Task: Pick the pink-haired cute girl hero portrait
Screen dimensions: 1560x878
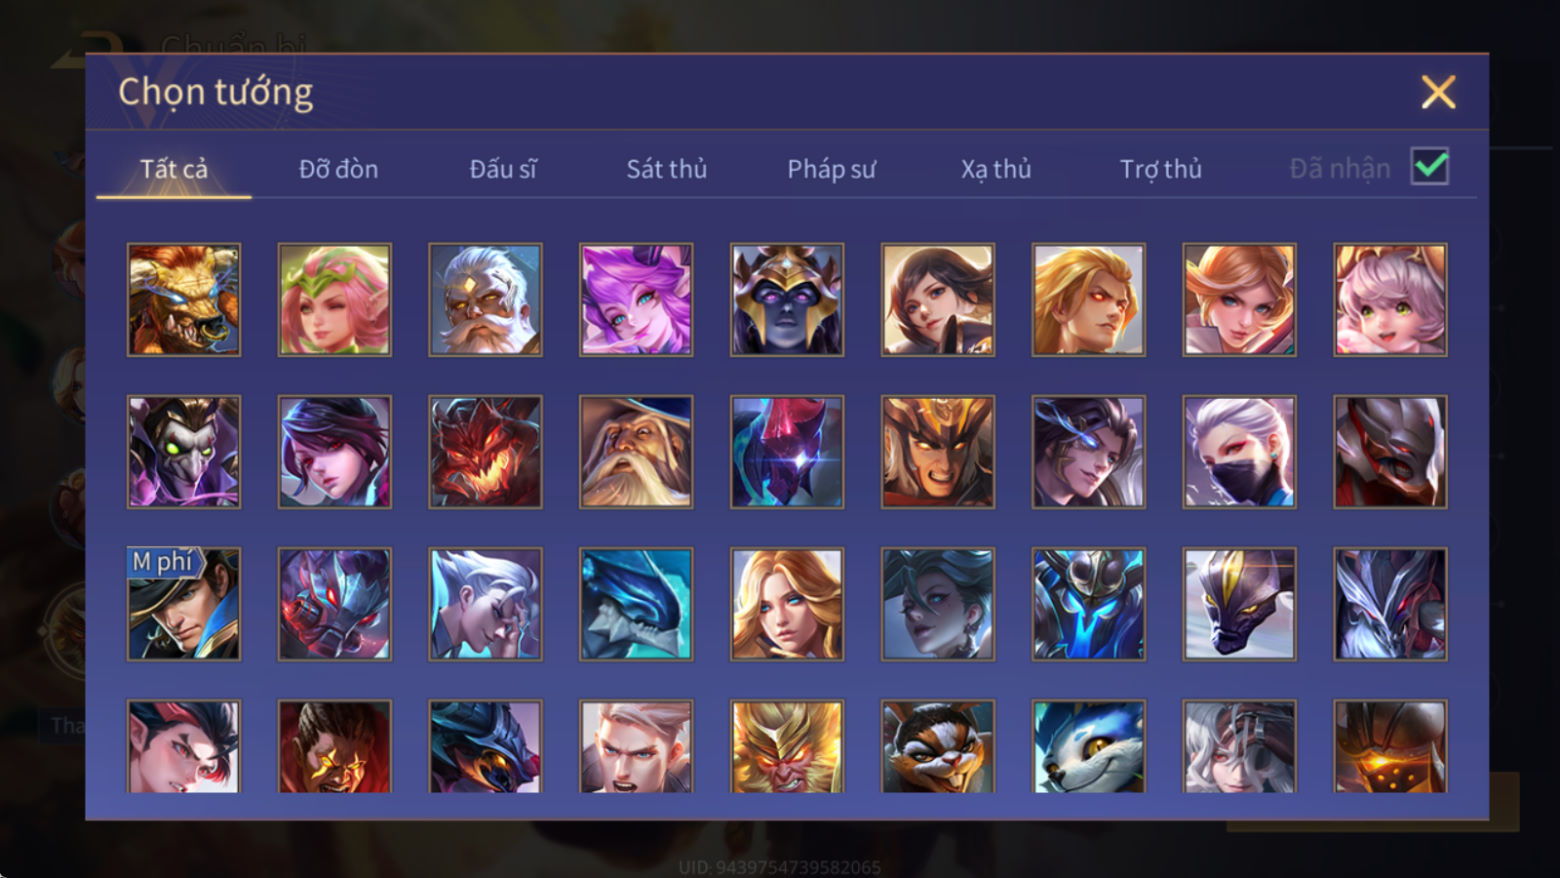Action: click(x=1390, y=300)
